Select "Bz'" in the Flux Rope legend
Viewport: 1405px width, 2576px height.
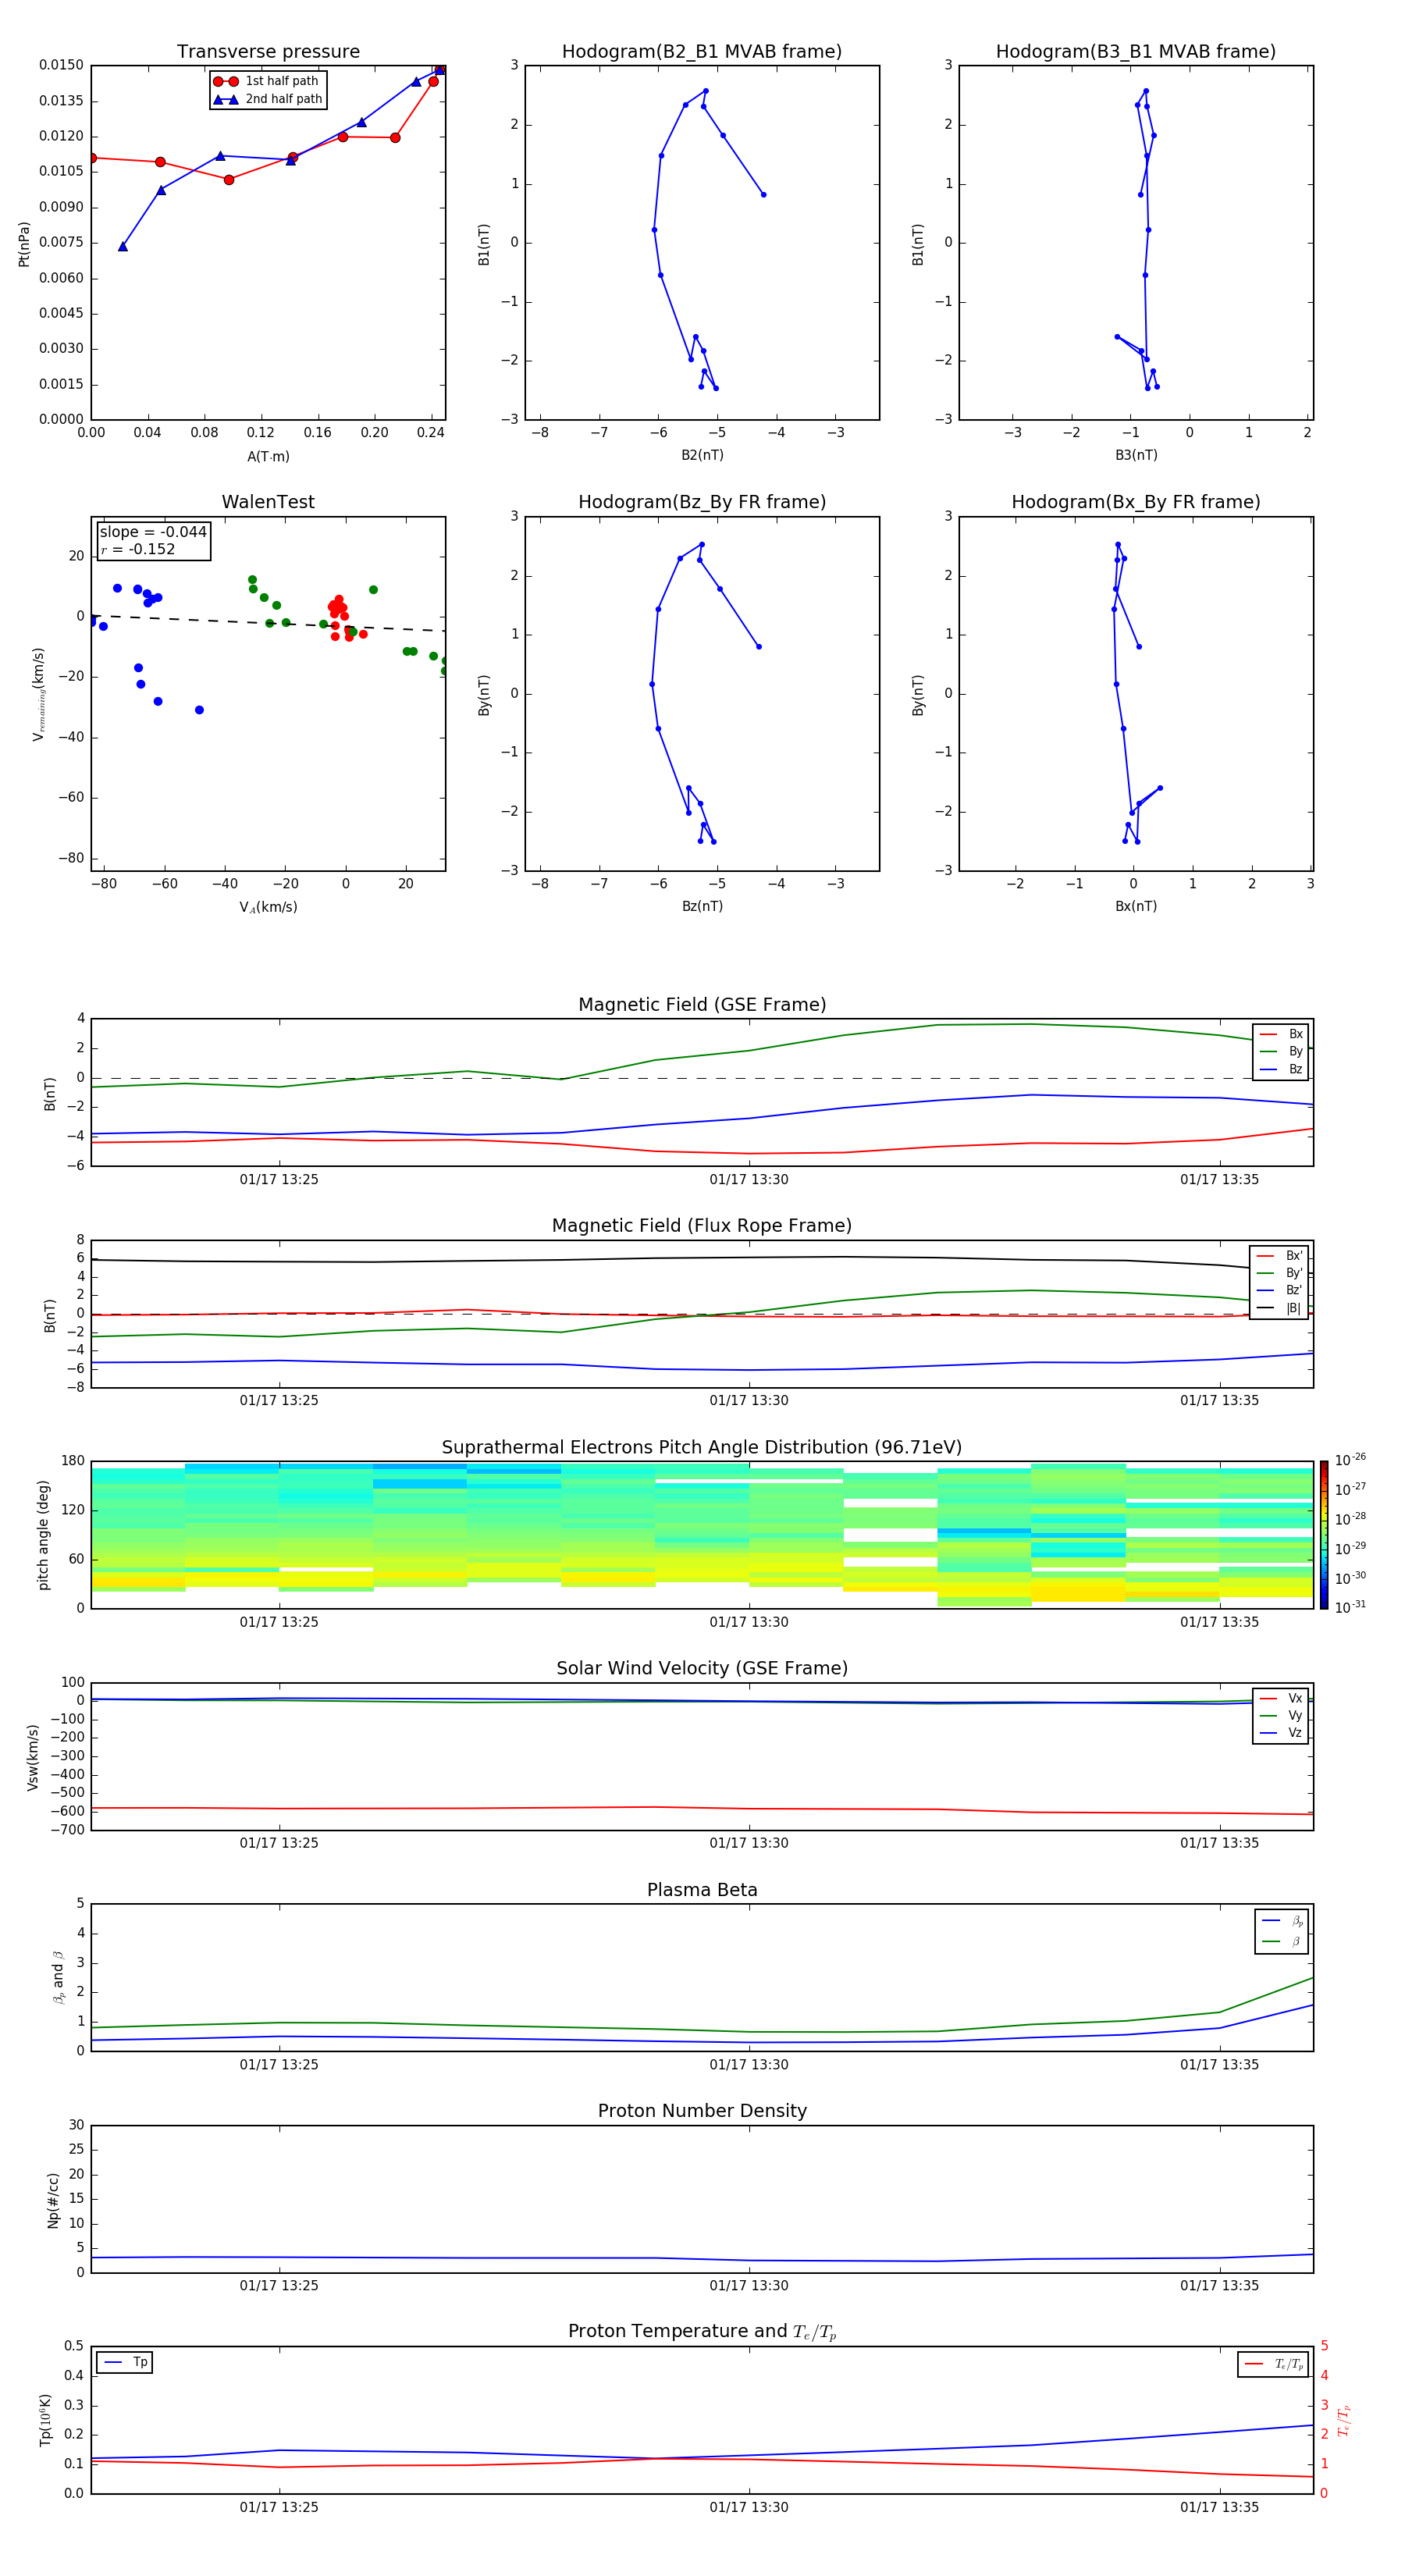1279,1290
